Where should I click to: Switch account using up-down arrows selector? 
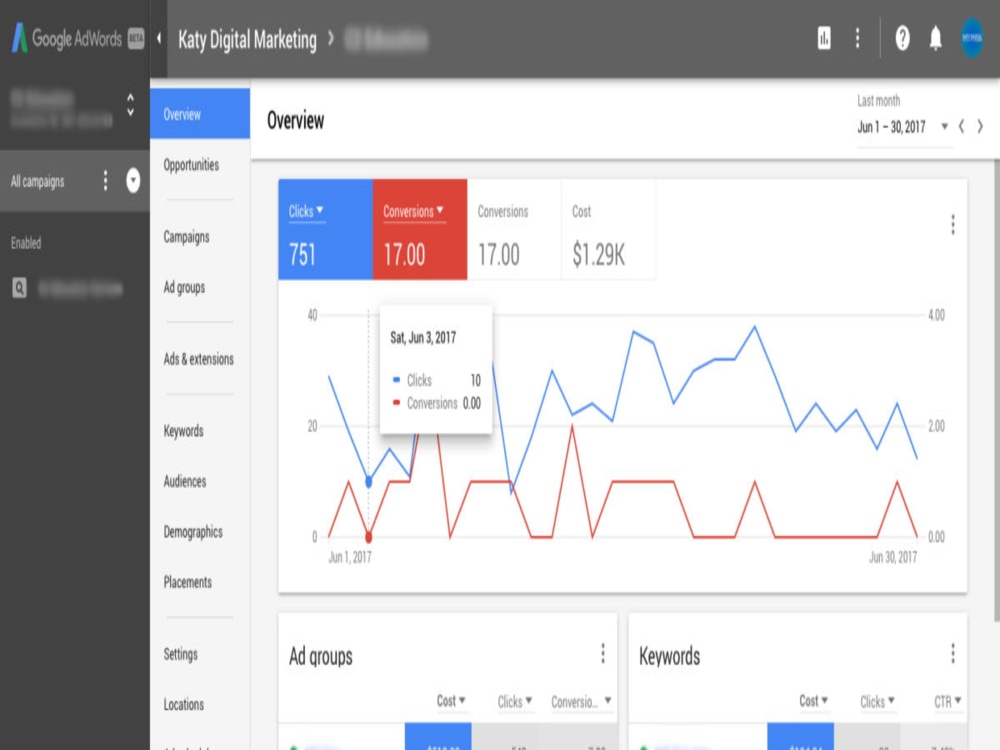pos(130,105)
